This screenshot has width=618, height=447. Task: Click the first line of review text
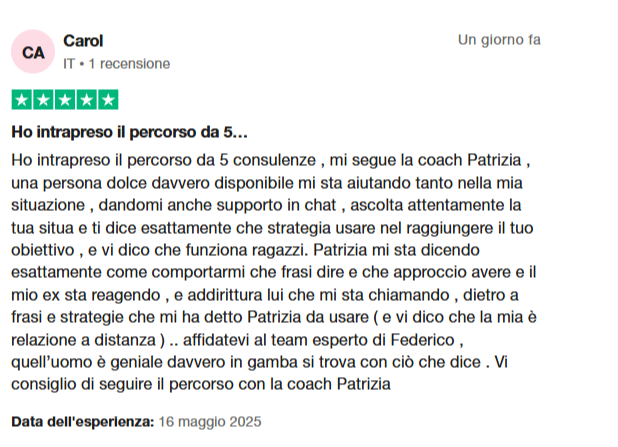(x=270, y=160)
